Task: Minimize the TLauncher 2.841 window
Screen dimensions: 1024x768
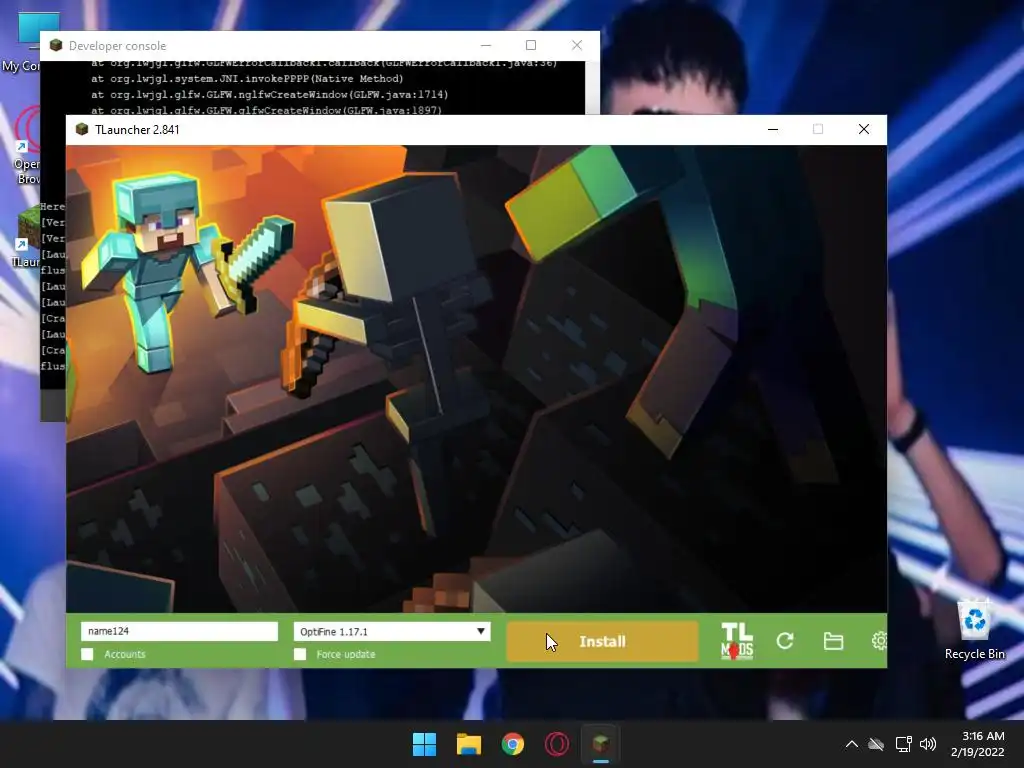Action: point(773,129)
